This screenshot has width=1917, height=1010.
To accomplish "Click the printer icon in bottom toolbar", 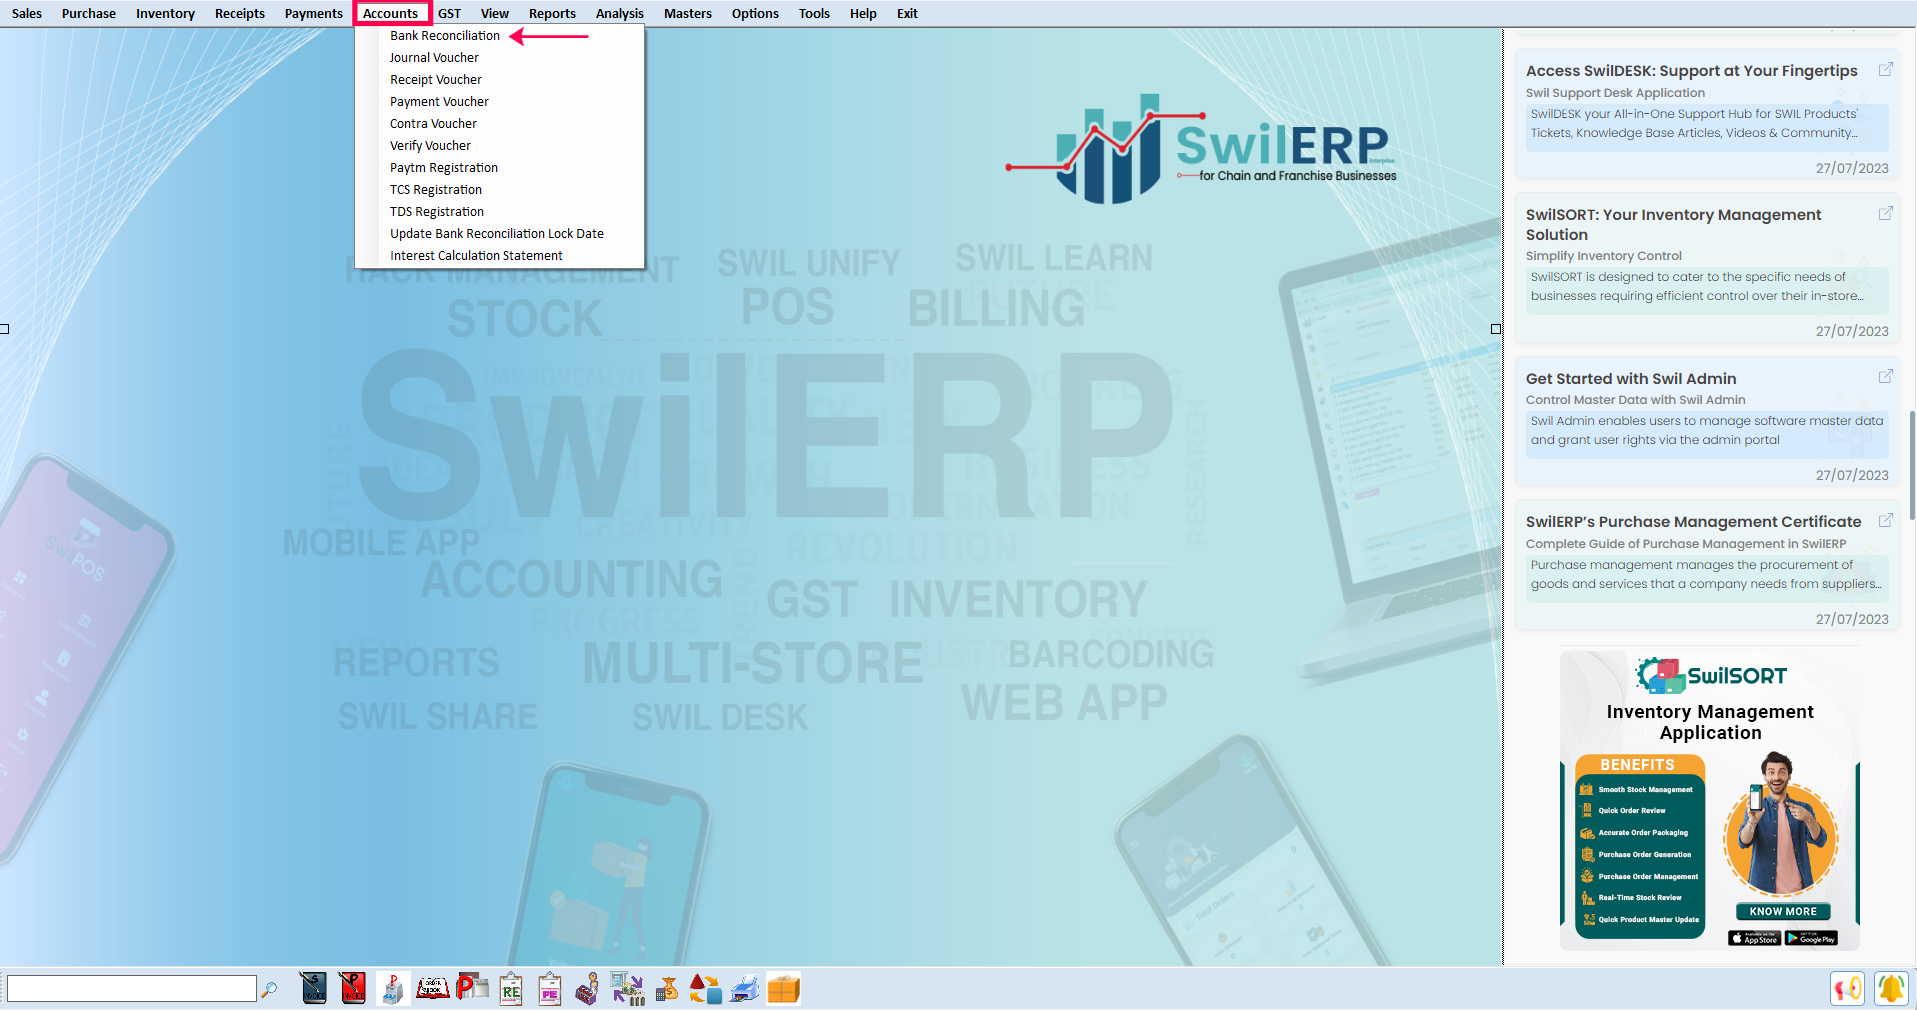I will 744,989.
